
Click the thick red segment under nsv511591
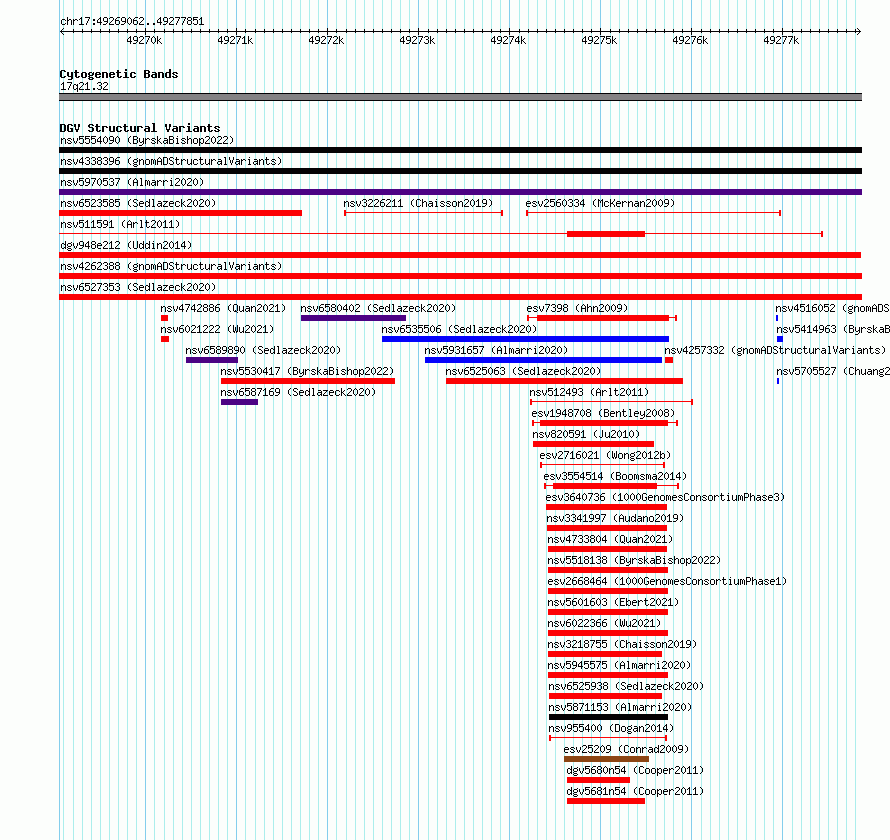(x=606, y=234)
